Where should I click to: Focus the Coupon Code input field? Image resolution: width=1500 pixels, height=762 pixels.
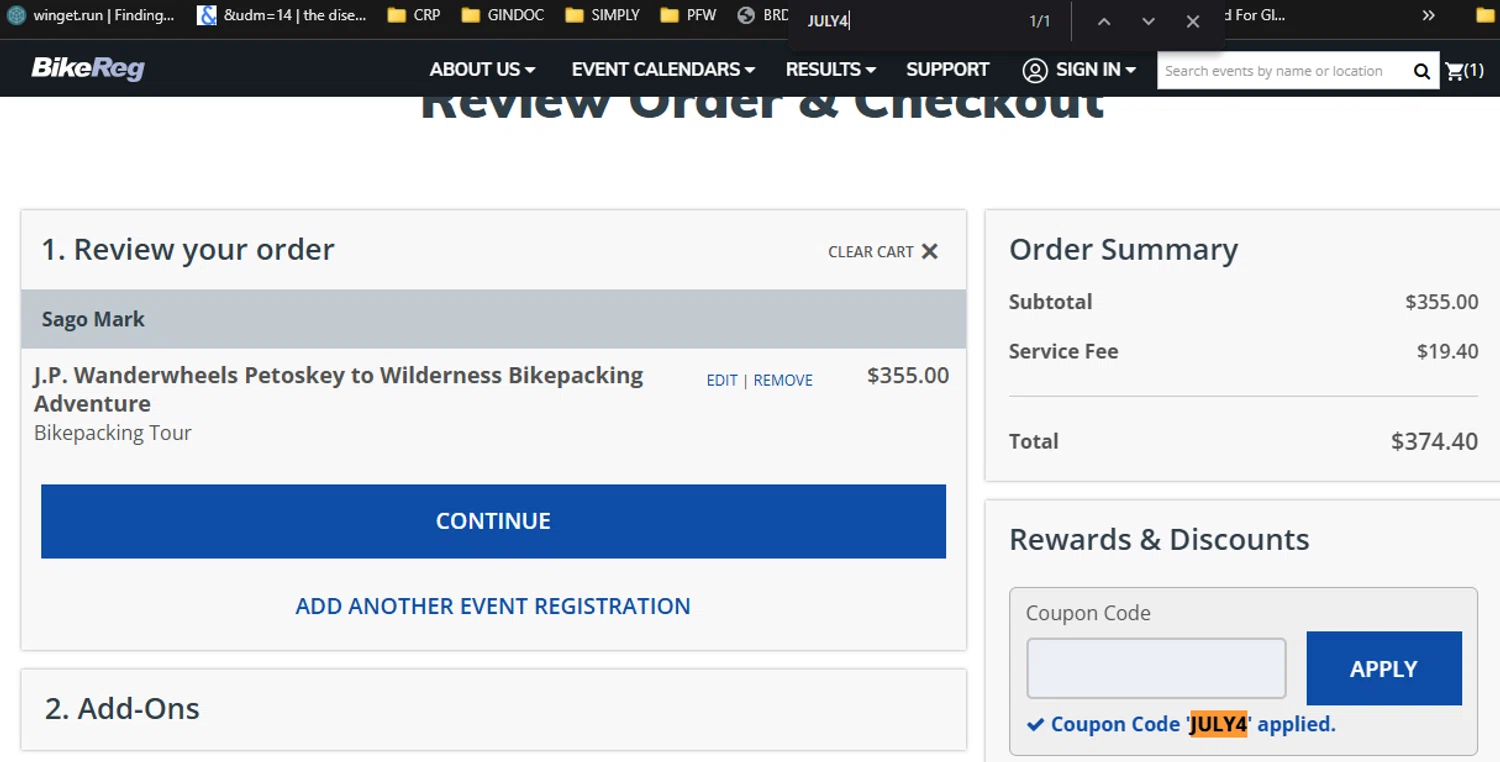(x=1156, y=668)
